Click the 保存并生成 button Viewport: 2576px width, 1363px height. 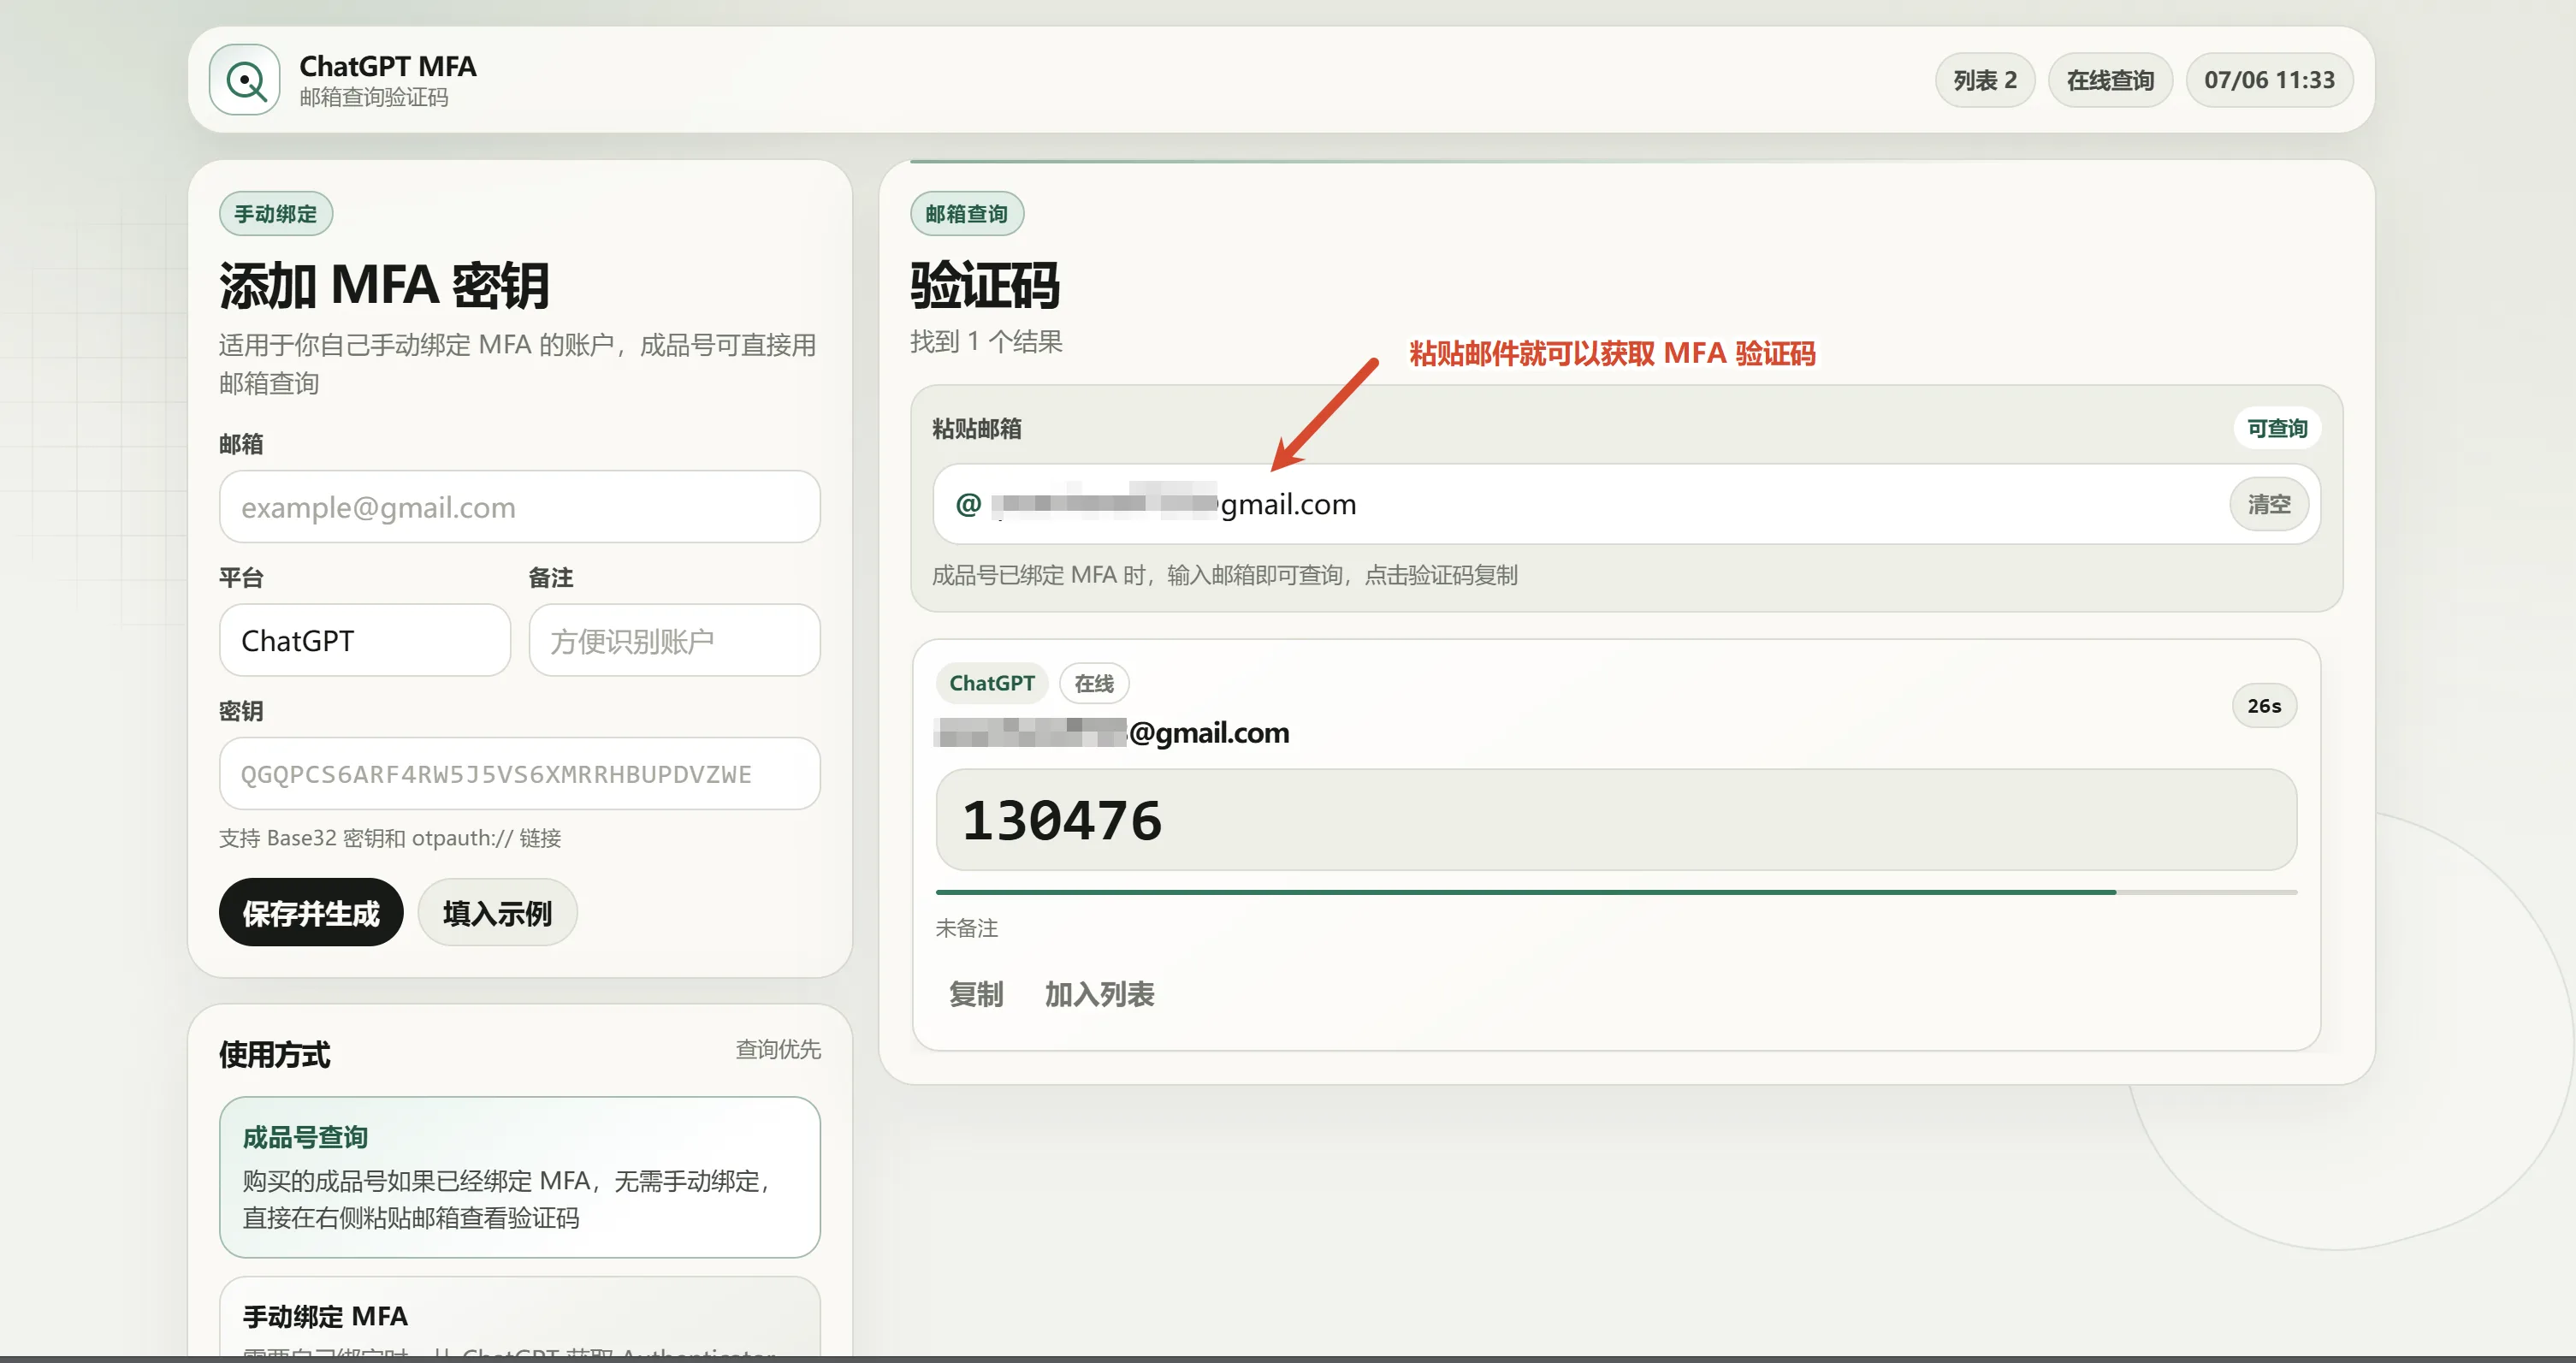[x=311, y=912]
